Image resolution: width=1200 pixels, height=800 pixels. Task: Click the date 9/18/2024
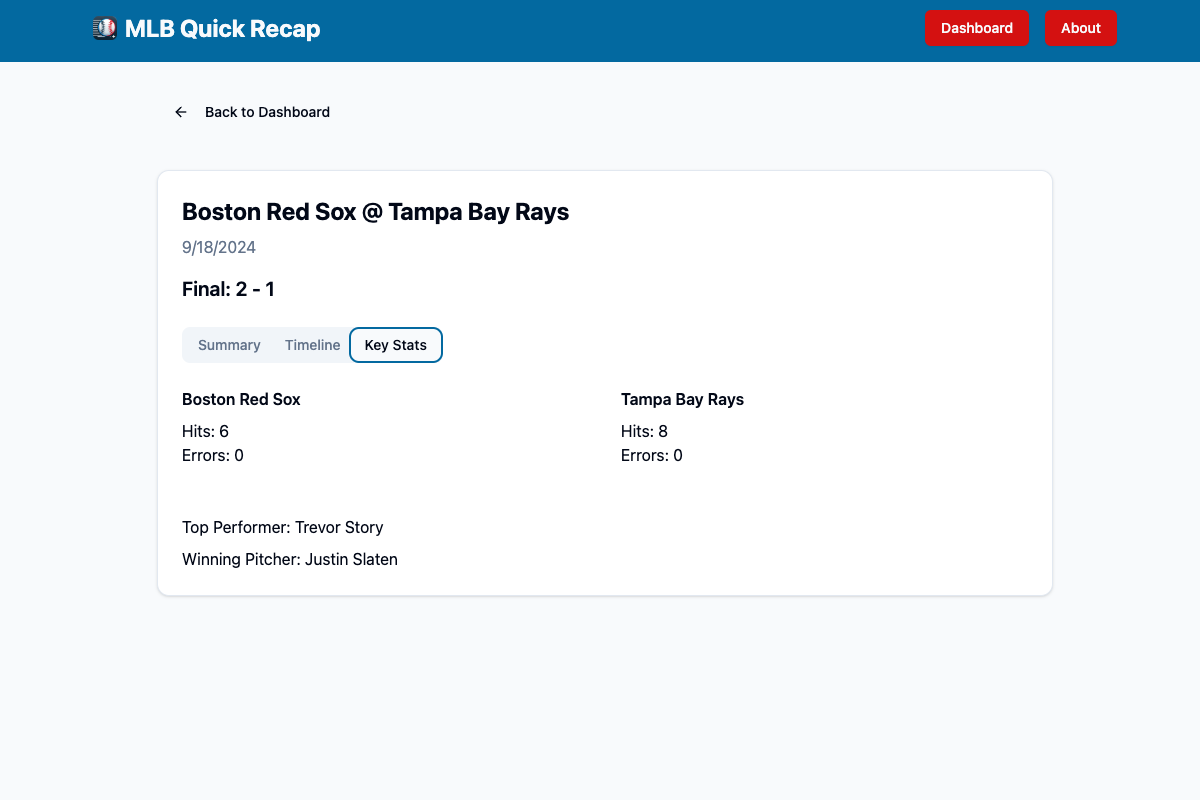coord(219,247)
